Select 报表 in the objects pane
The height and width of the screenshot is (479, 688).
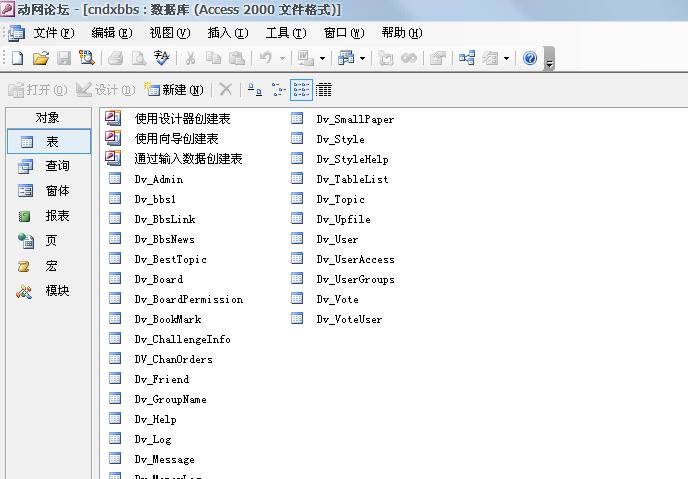point(49,216)
